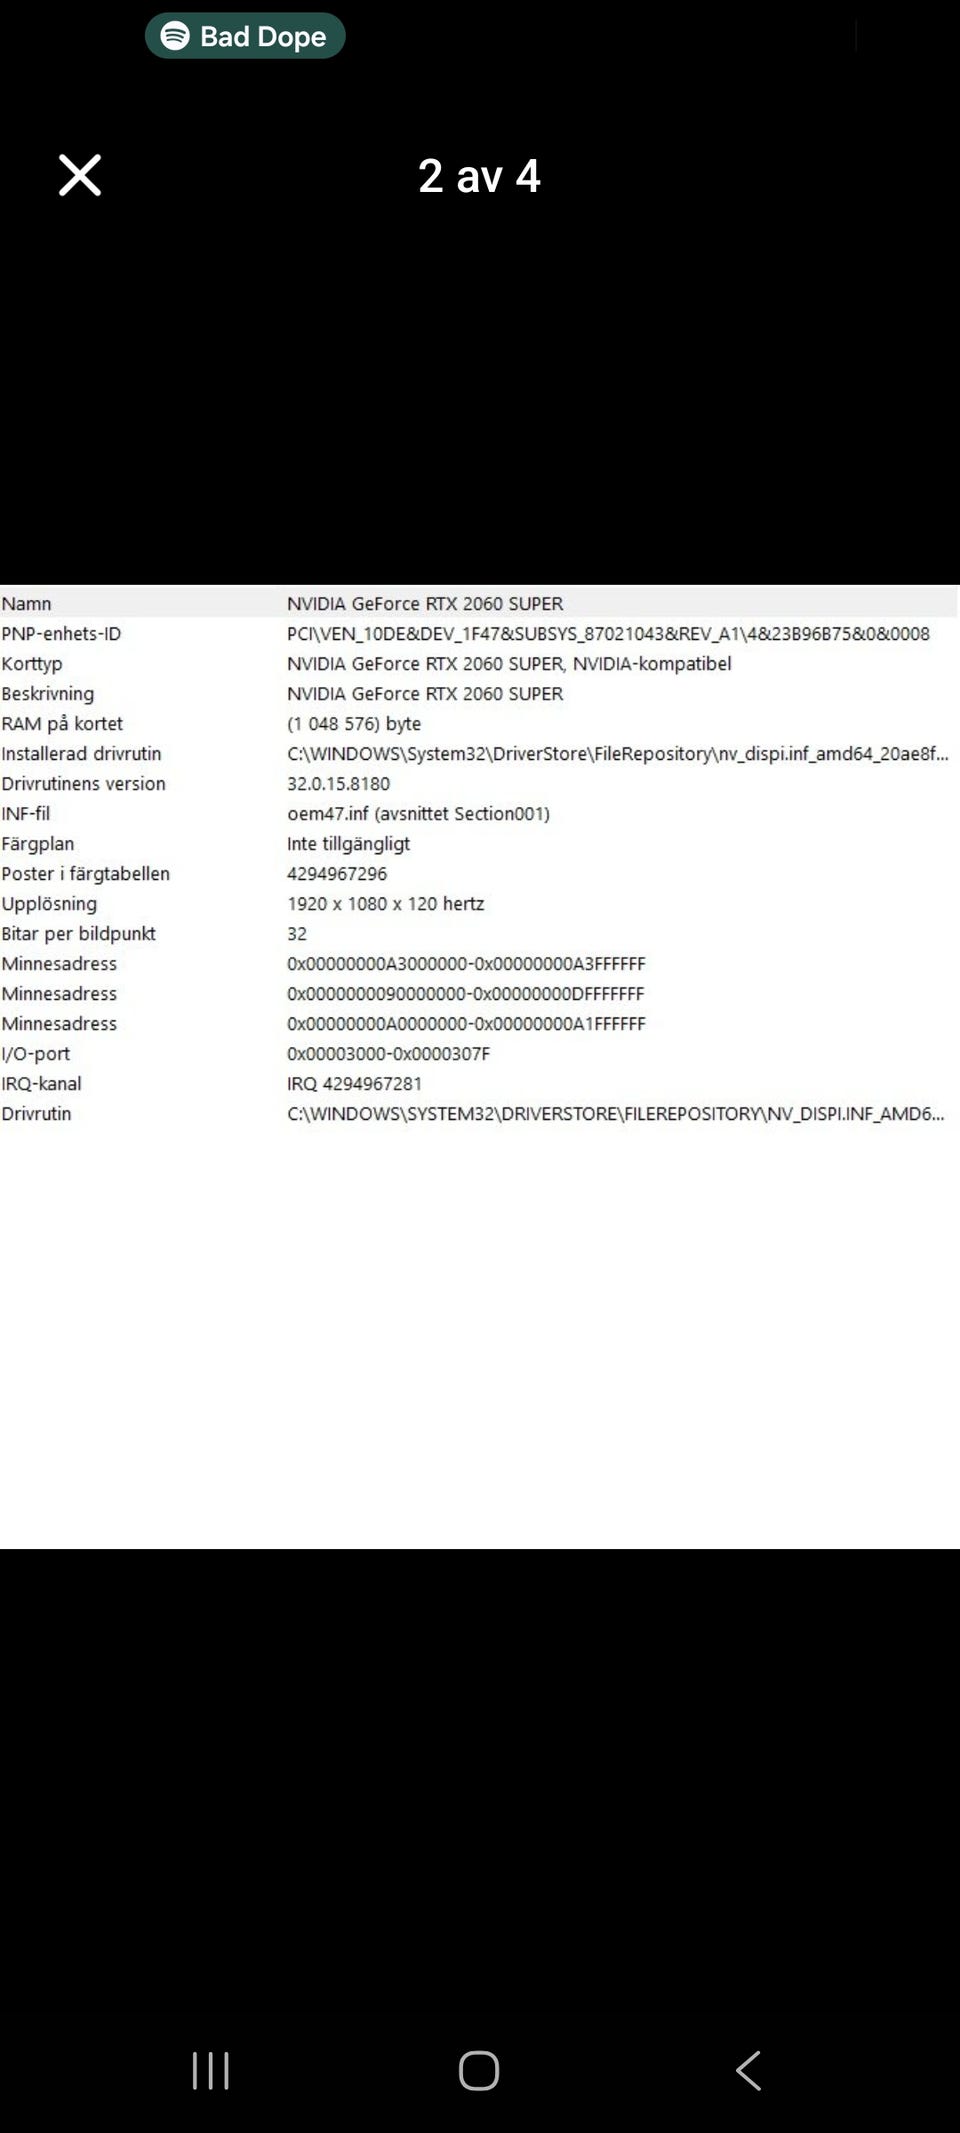Select the nv_dispi.inf_amd64 driver path value
This screenshot has height=2133, width=960.
pos(618,753)
